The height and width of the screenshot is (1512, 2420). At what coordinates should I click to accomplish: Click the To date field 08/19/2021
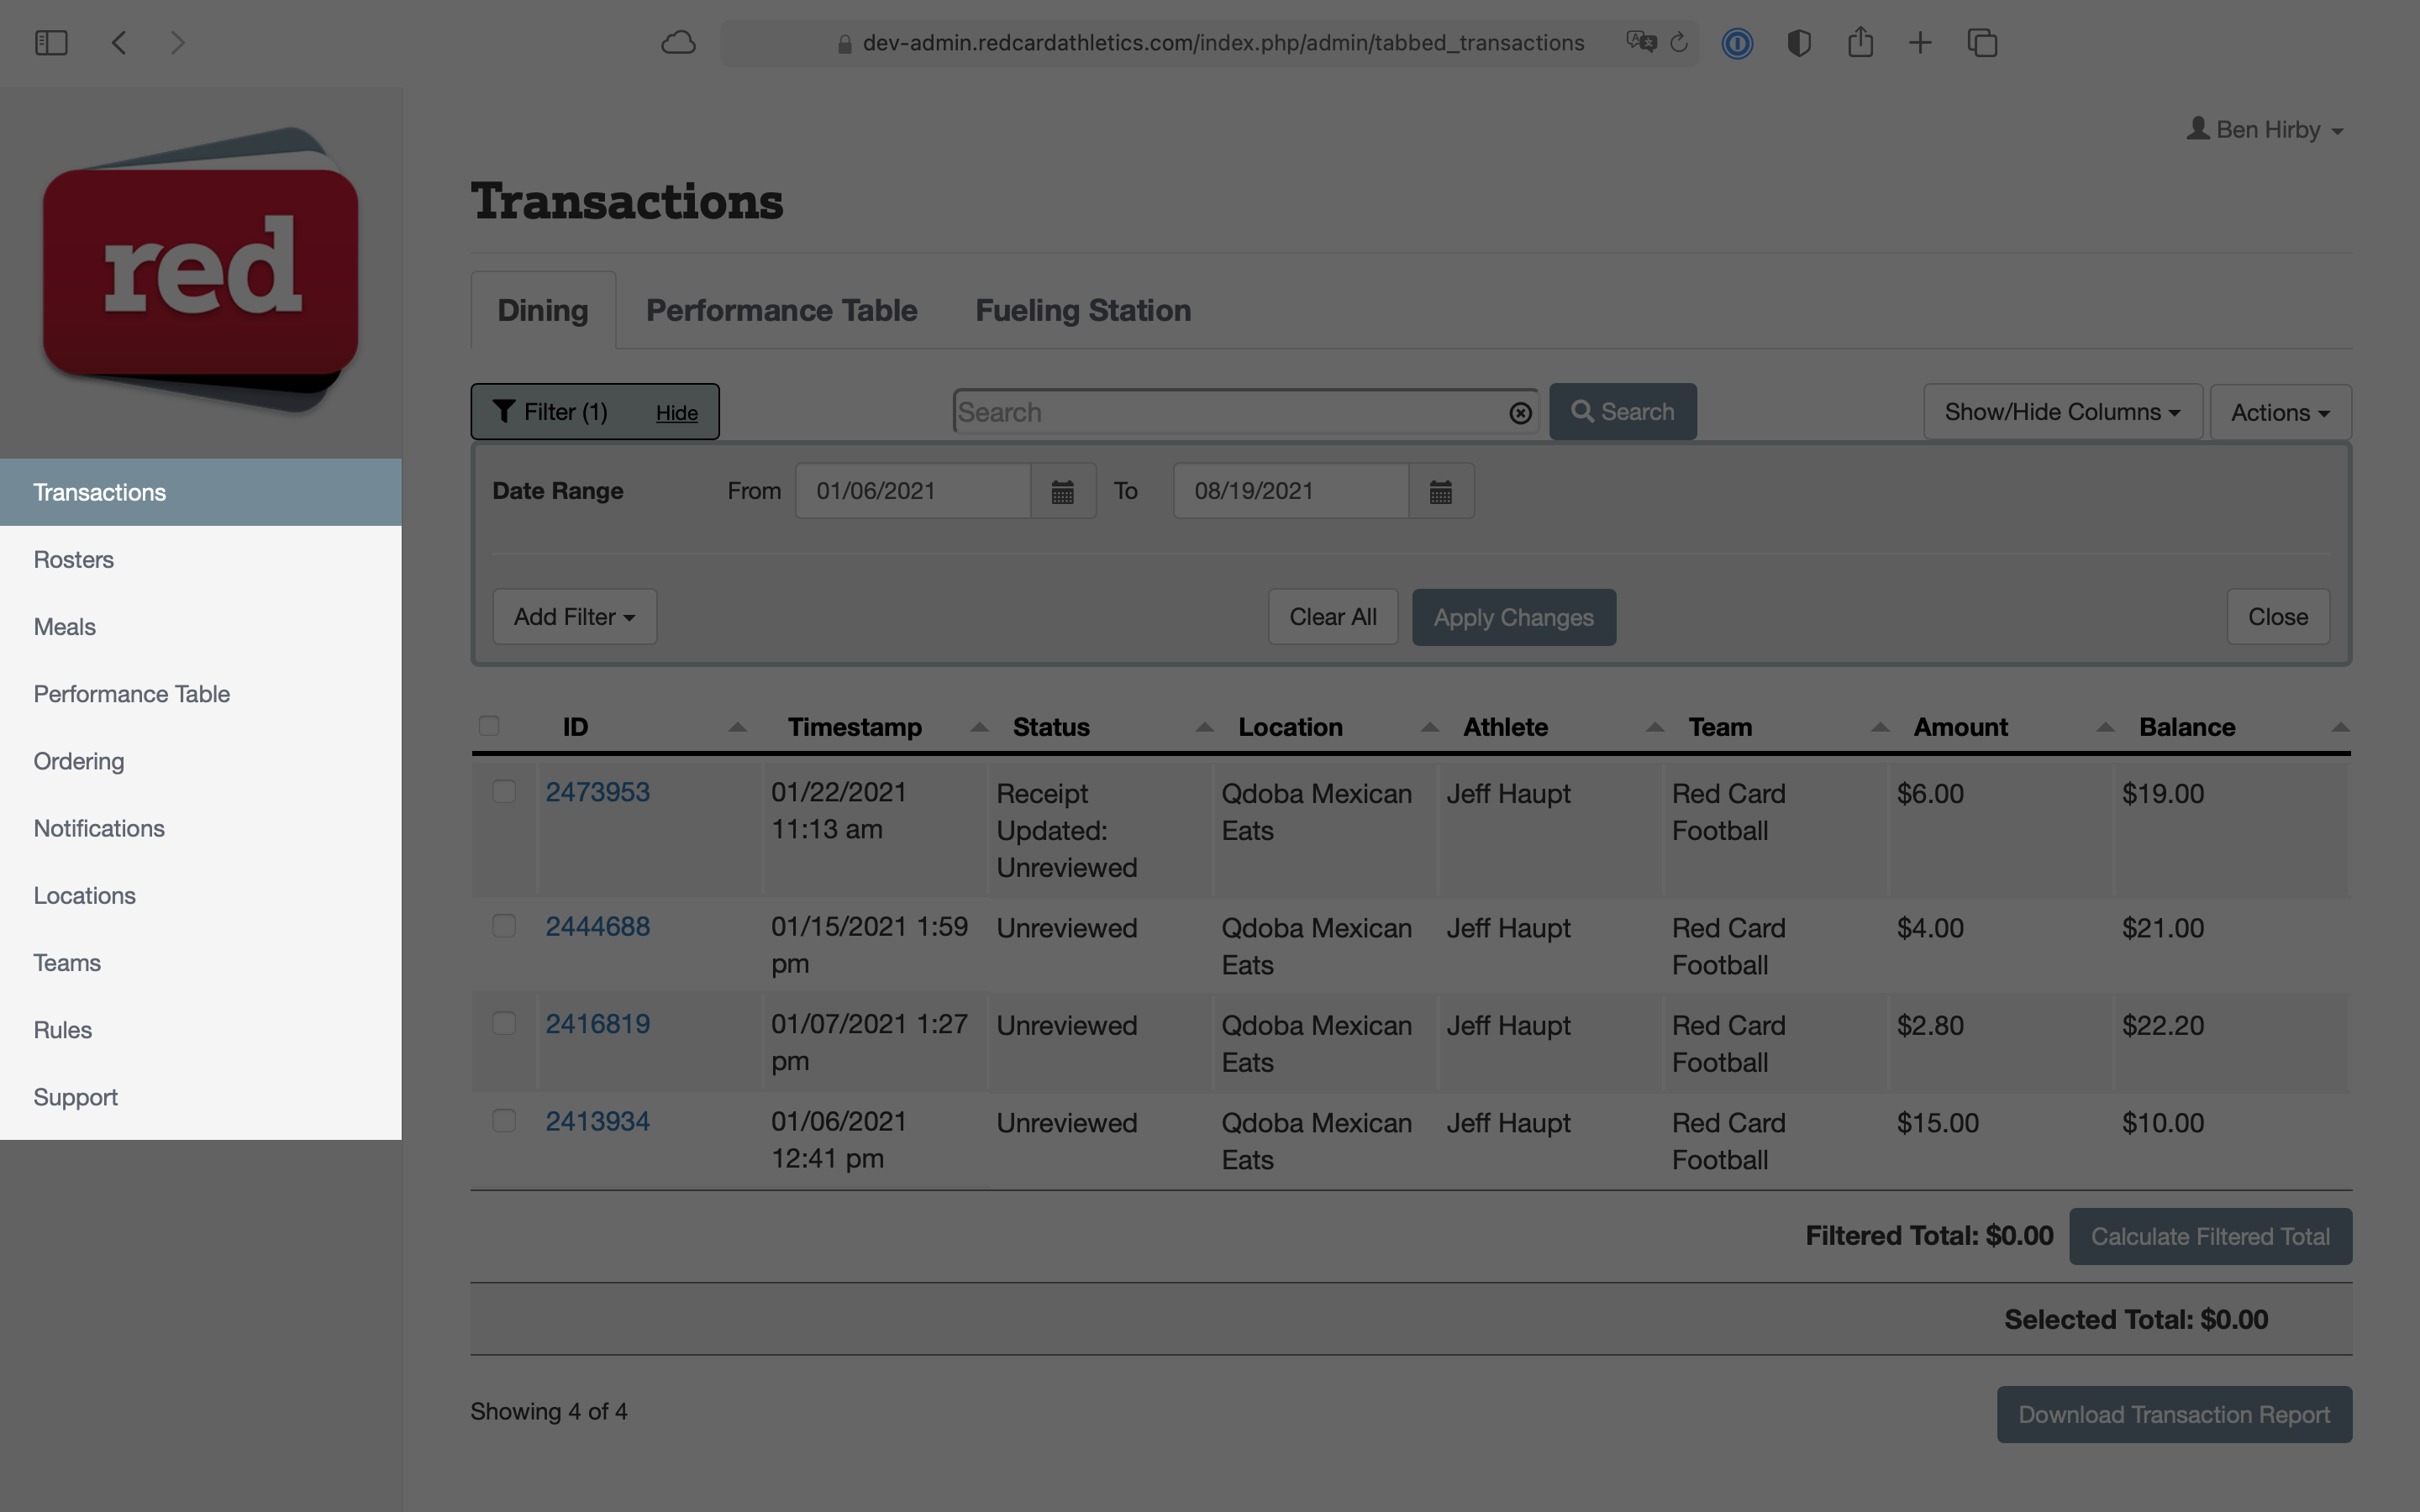coord(1291,491)
